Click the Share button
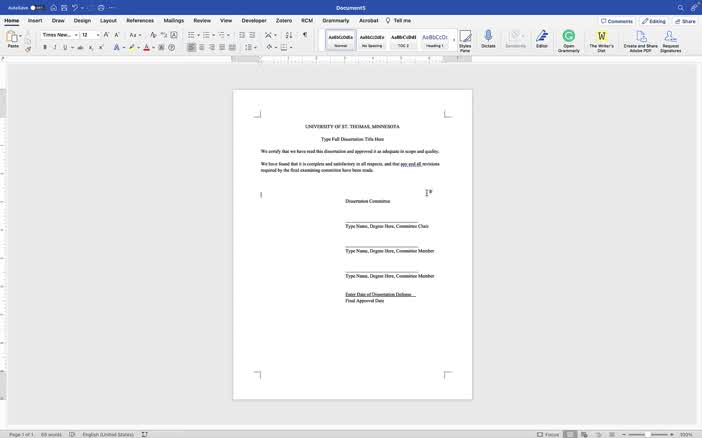The height and width of the screenshot is (438, 702). point(685,21)
